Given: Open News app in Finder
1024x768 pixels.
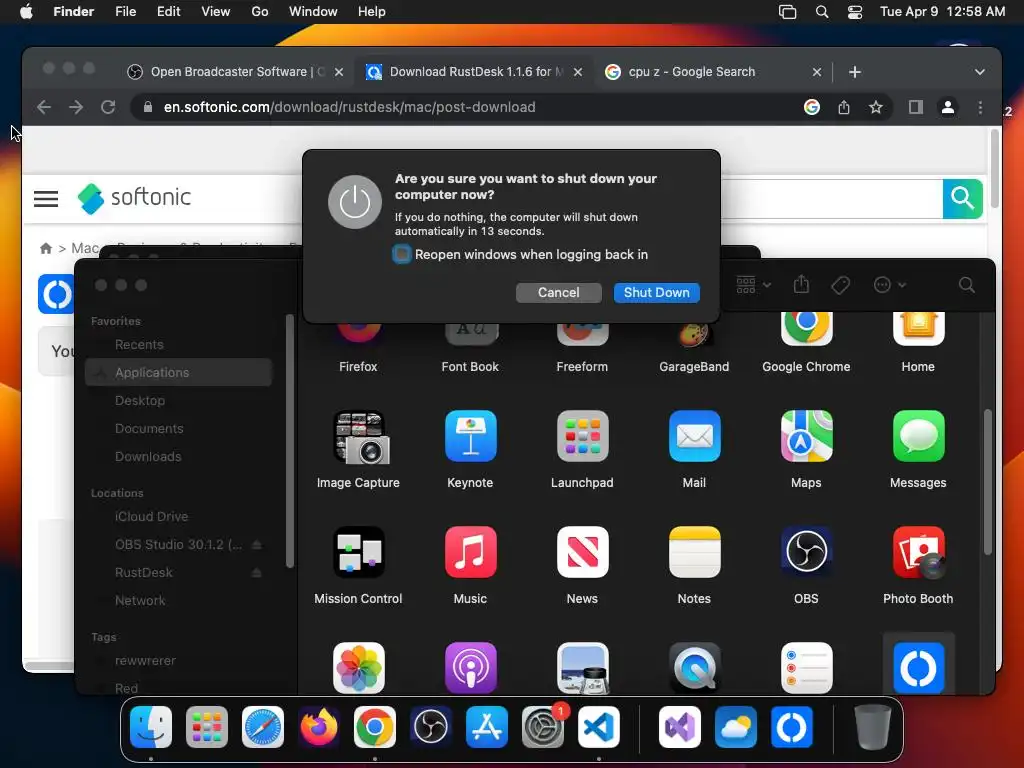Looking at the screenshot, I should click(582, 552).
